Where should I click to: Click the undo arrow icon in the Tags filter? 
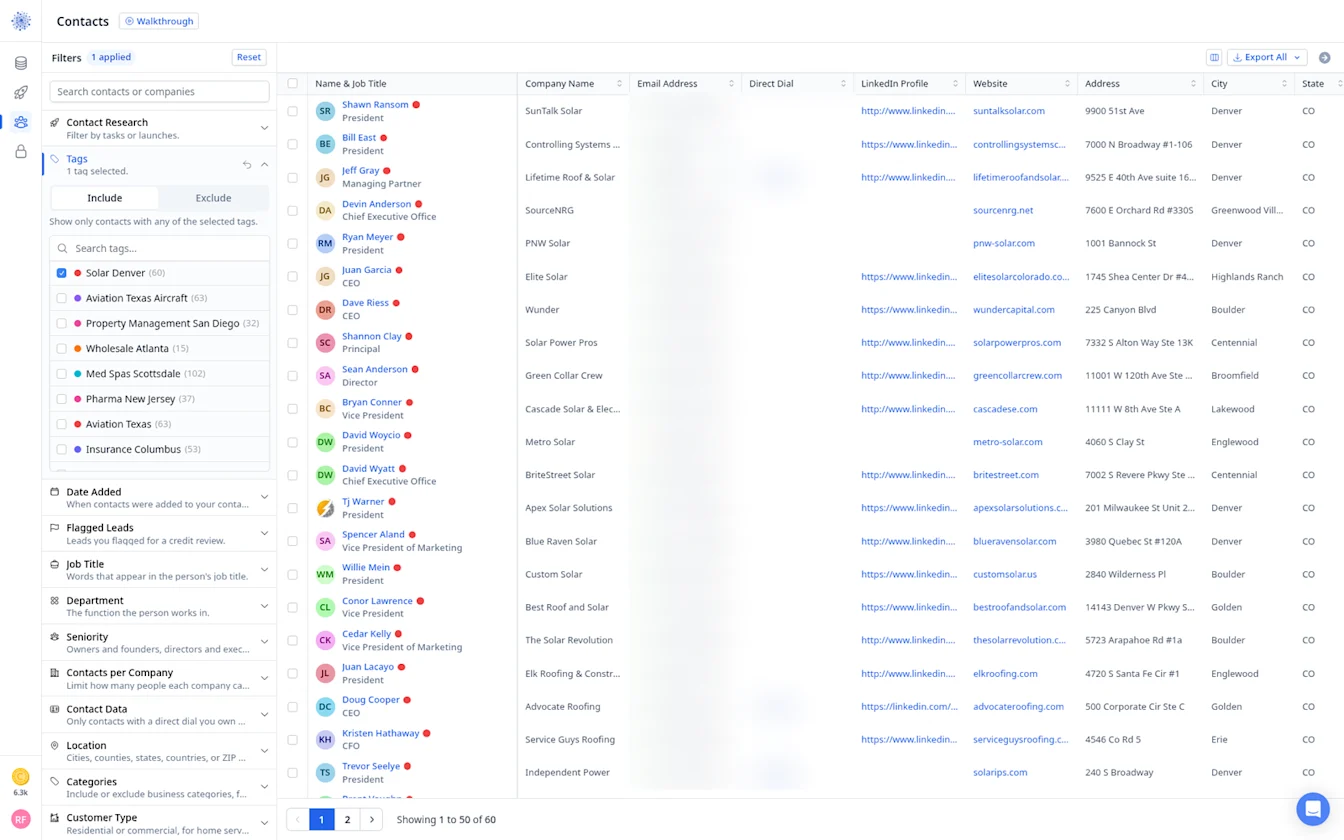[x=247, y=165]
